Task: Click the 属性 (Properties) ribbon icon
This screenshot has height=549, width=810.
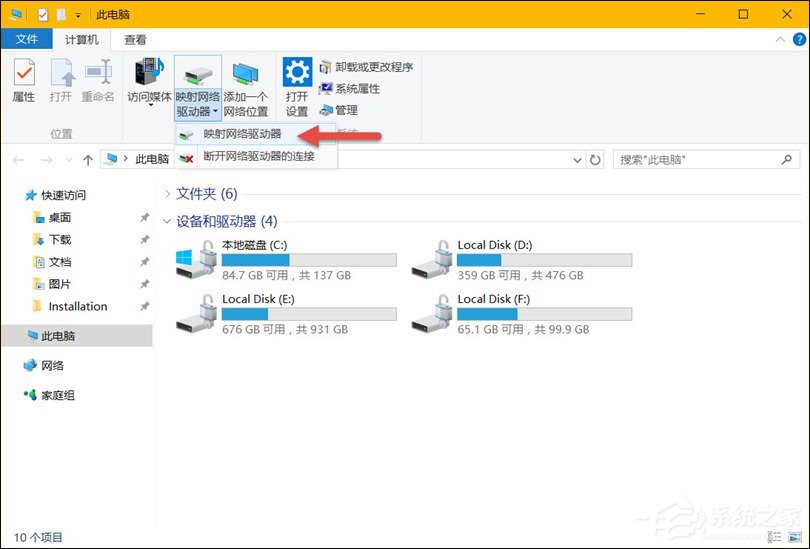Action: pyautogui.click(x=24, y=80)
